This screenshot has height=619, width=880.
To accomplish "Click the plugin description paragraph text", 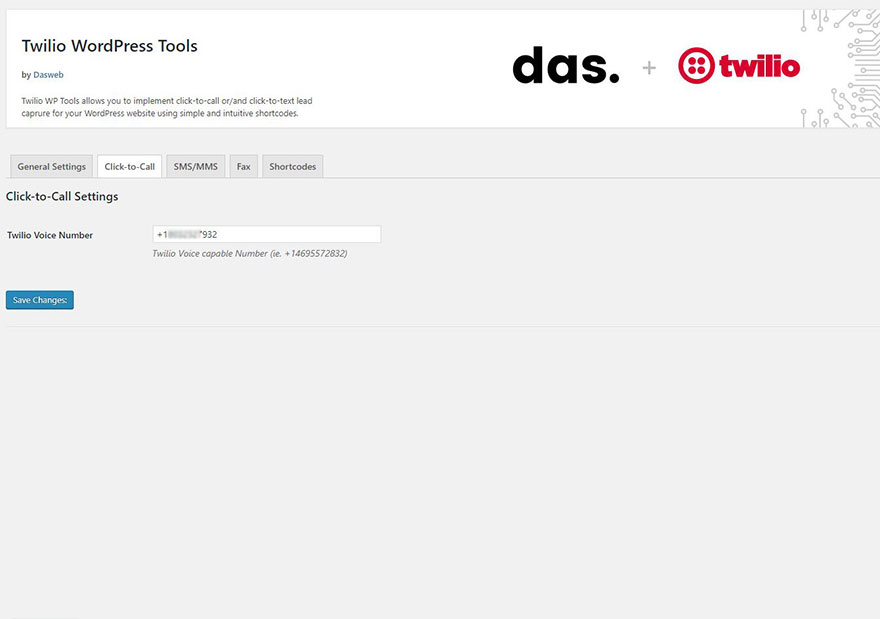I will pos(167,107).
